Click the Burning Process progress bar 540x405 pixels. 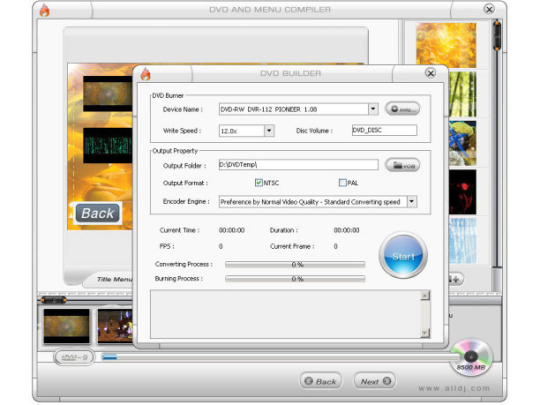(x=295, y=279)
